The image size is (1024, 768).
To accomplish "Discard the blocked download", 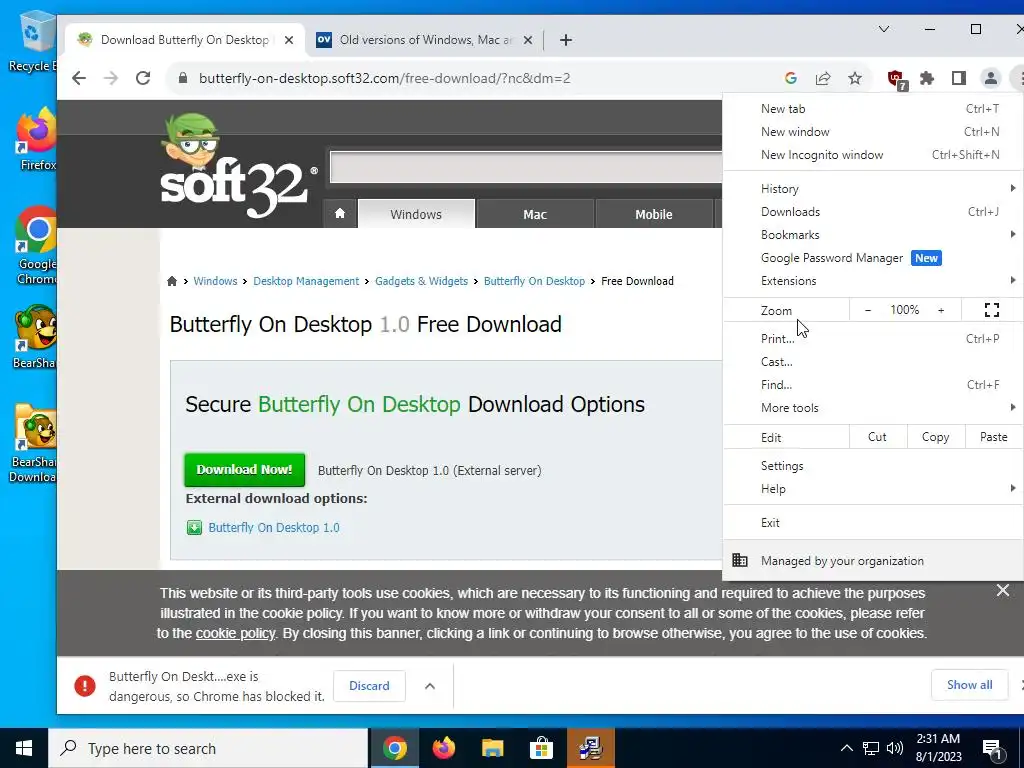I will tap(369, 686).
